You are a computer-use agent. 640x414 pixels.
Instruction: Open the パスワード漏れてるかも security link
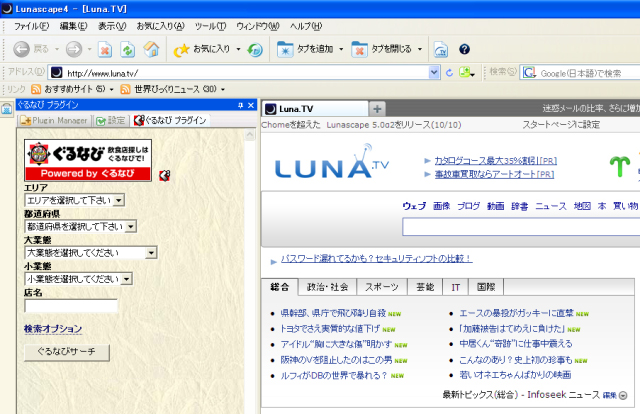pos(376,258)
